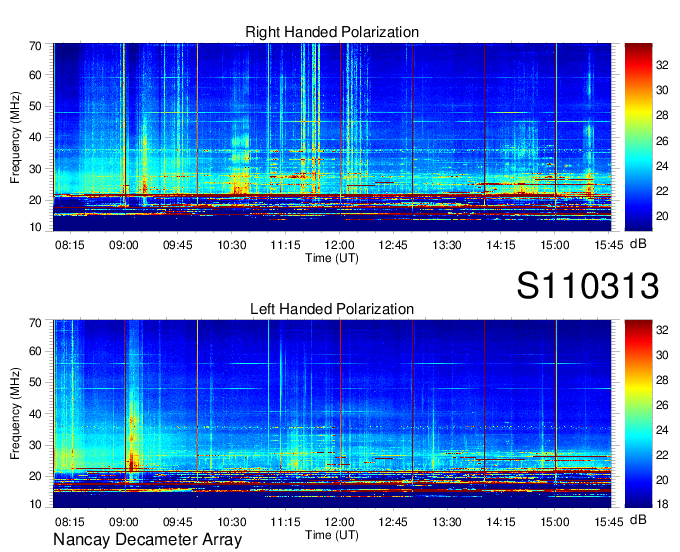The height and width of the screenshot is (552, 680).
Task: Click the Nancay Decameter Array caption
Action: coord(147,540)
